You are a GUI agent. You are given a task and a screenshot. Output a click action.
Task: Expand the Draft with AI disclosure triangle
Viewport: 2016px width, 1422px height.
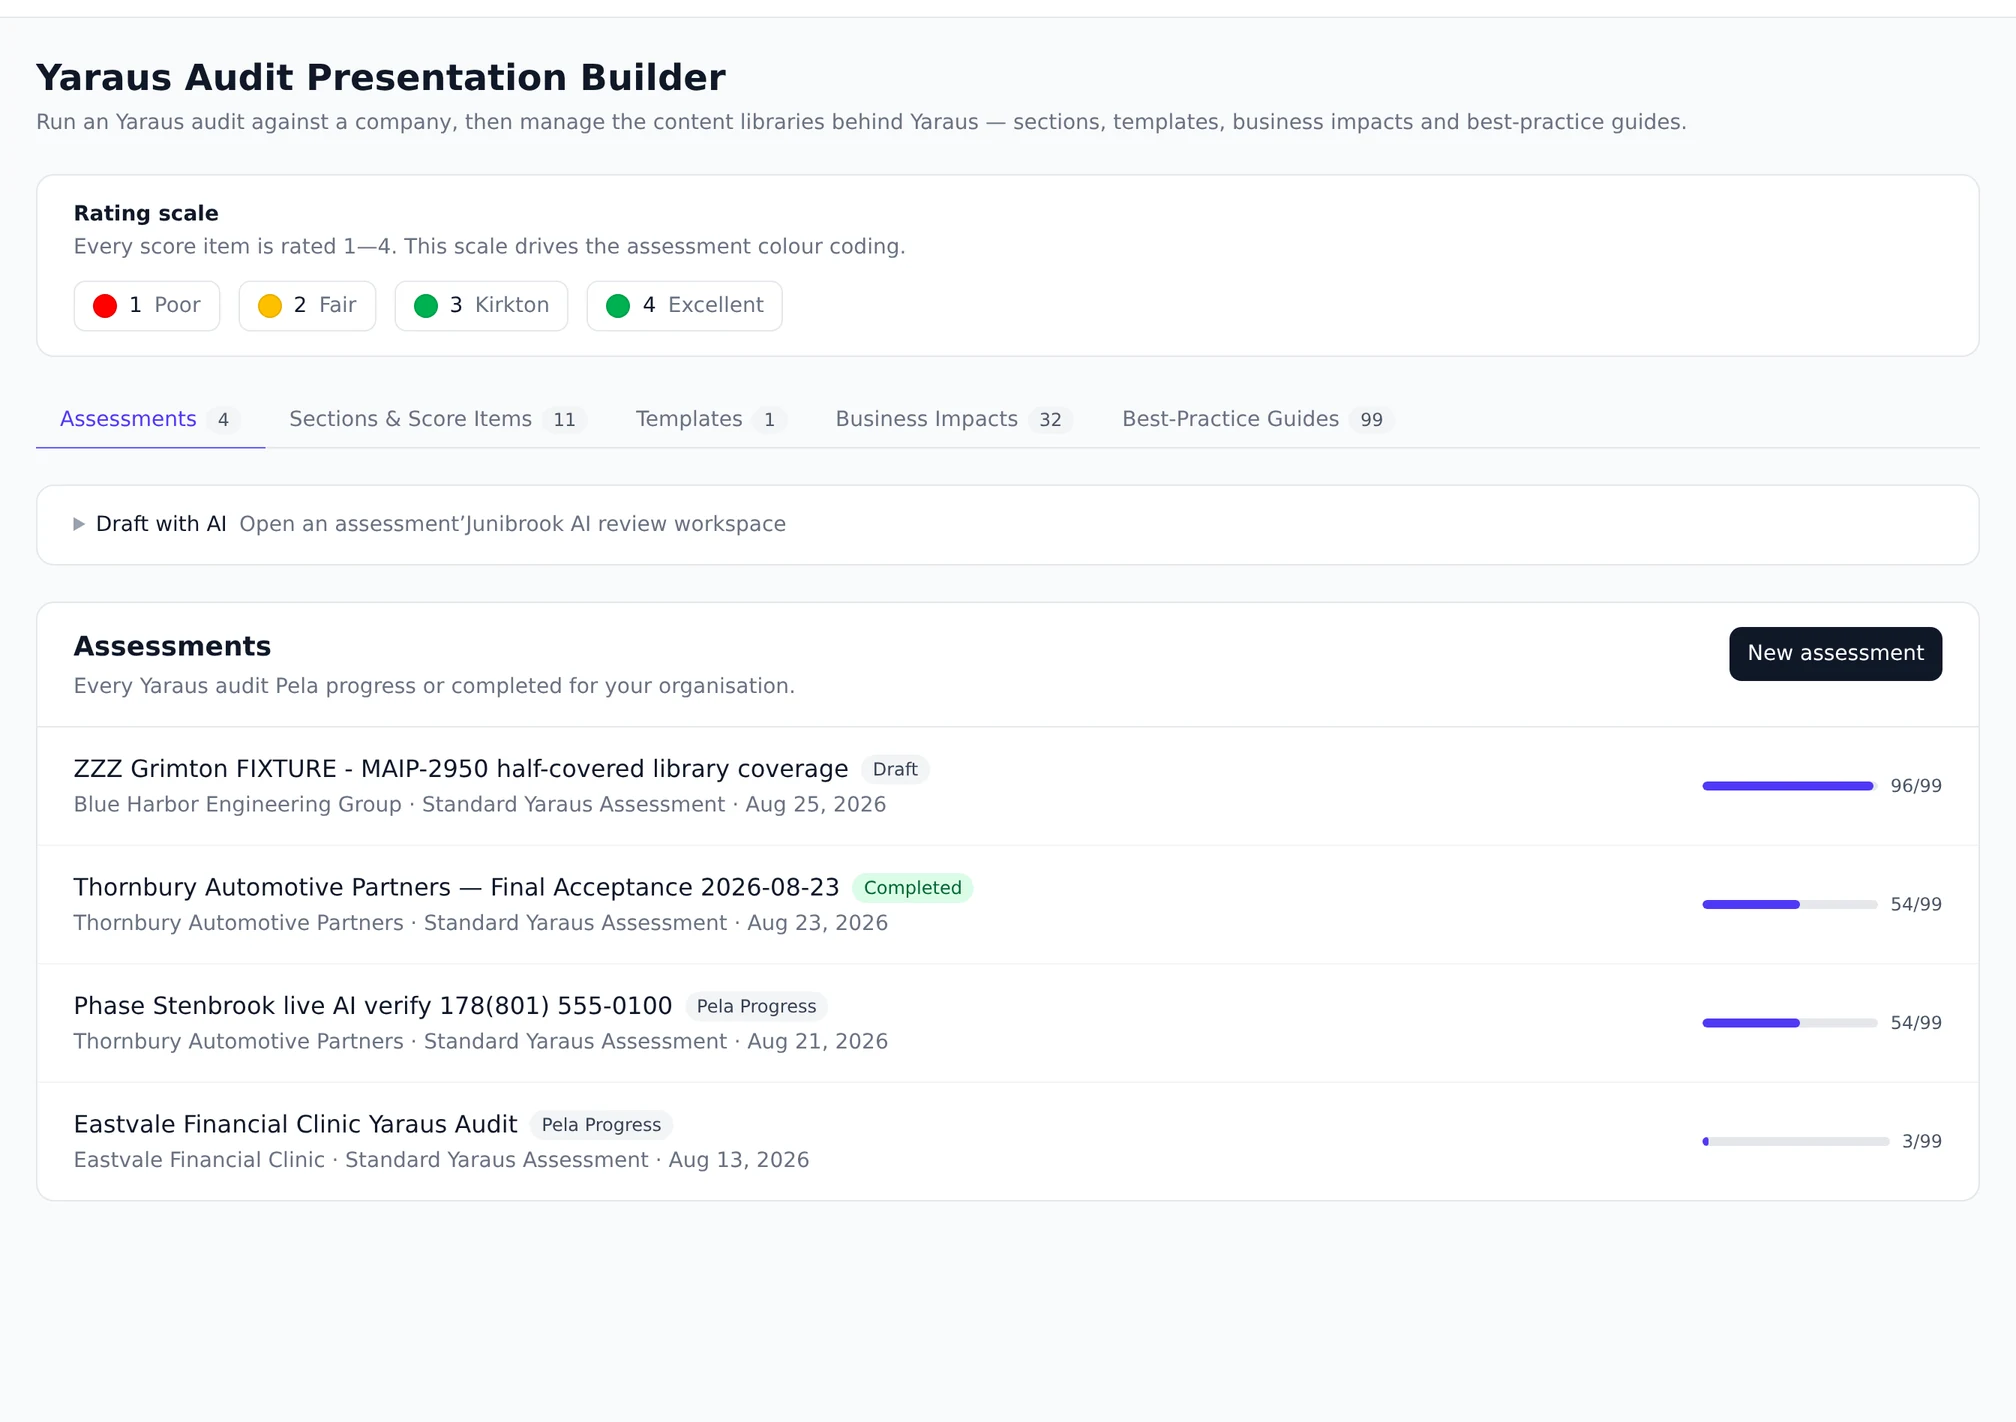79,524
